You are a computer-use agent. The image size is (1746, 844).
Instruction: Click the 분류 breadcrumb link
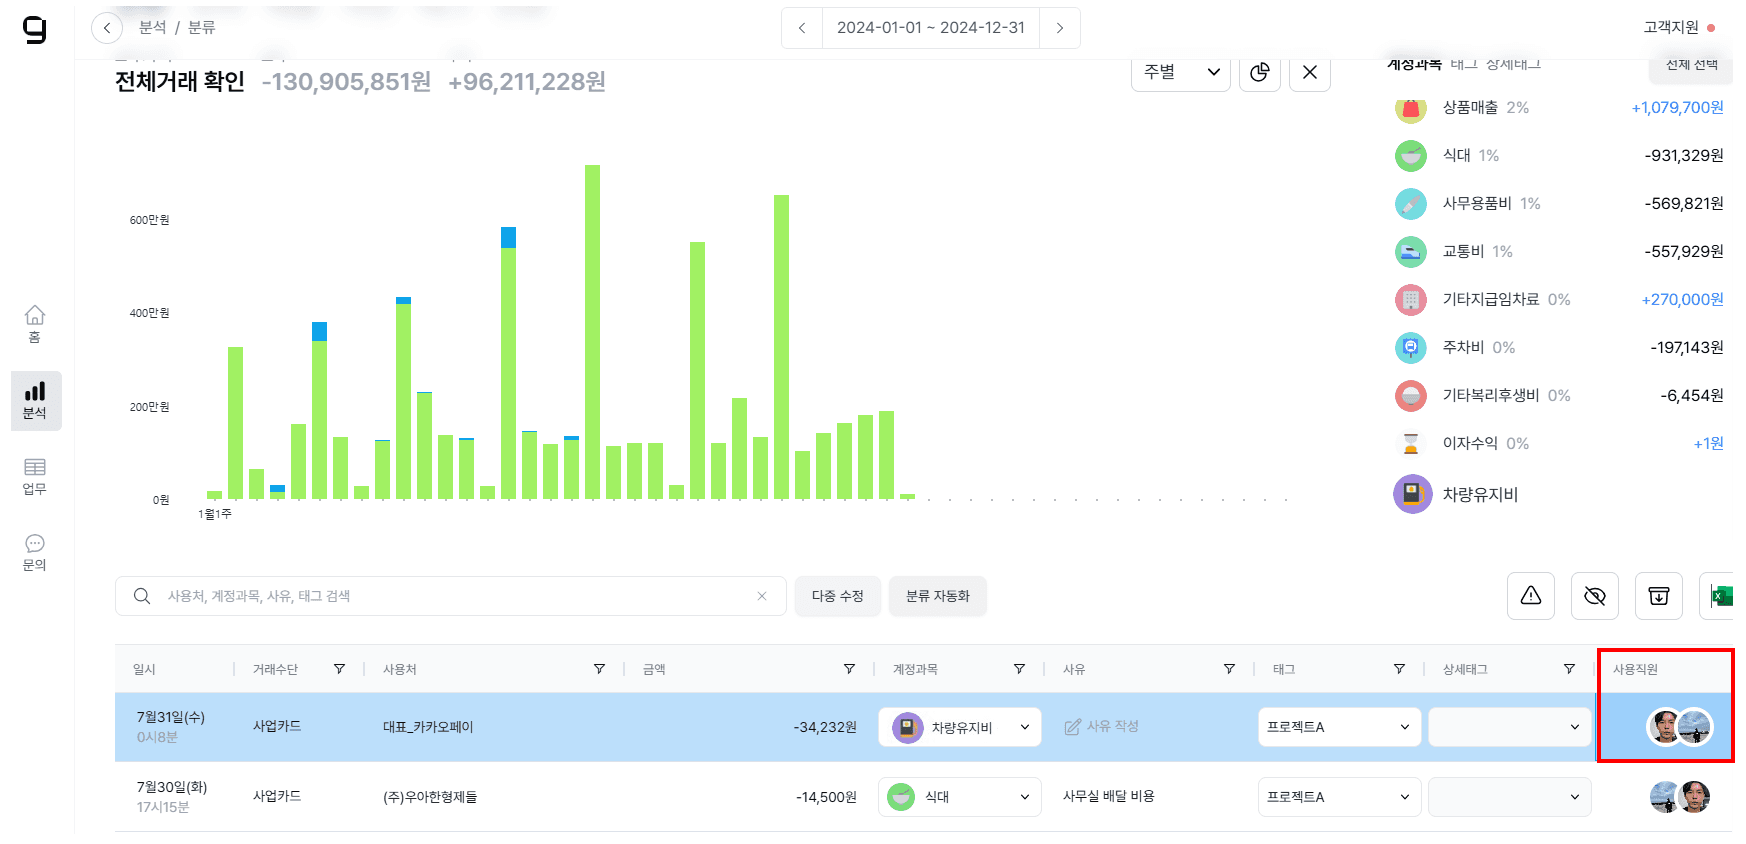(202, 28)
